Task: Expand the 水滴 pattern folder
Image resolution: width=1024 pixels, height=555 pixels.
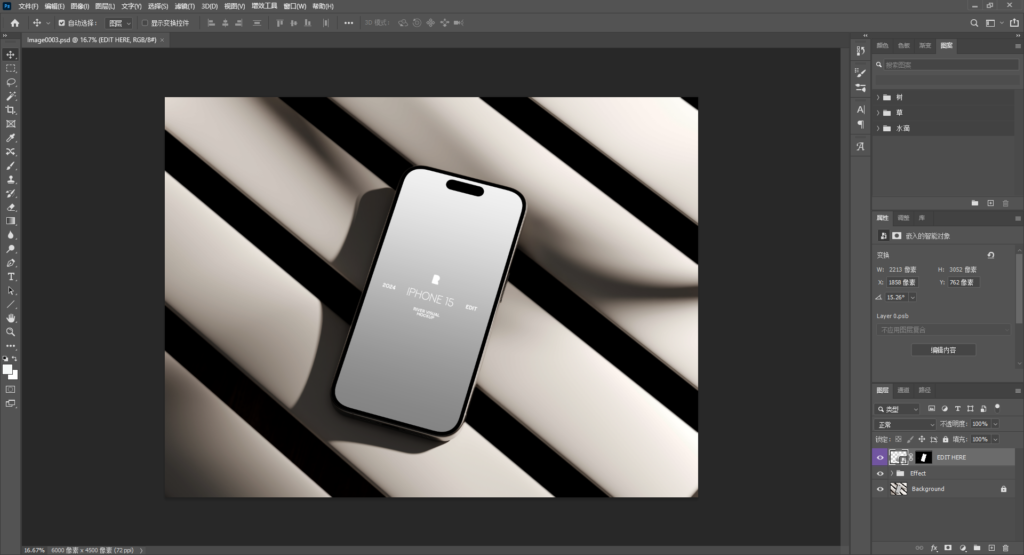Action: pos(878,129)
